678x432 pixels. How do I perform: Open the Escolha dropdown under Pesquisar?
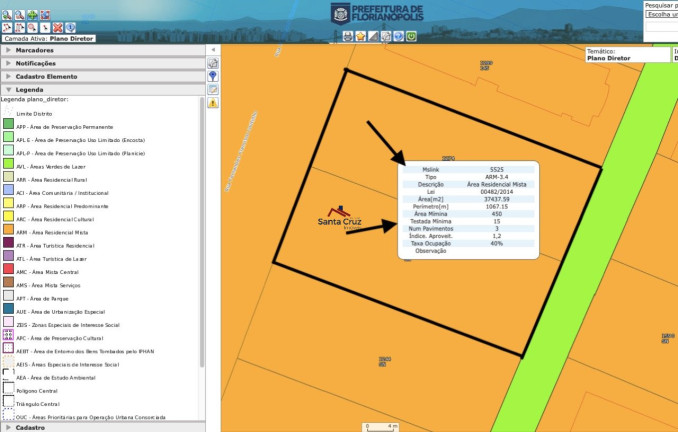[x=662, y=14]
